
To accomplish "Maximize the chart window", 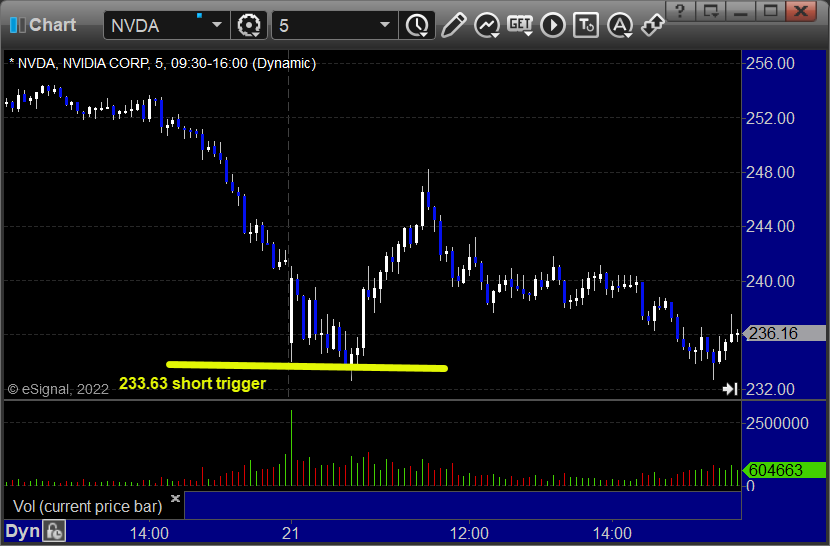I will [770, 11].
